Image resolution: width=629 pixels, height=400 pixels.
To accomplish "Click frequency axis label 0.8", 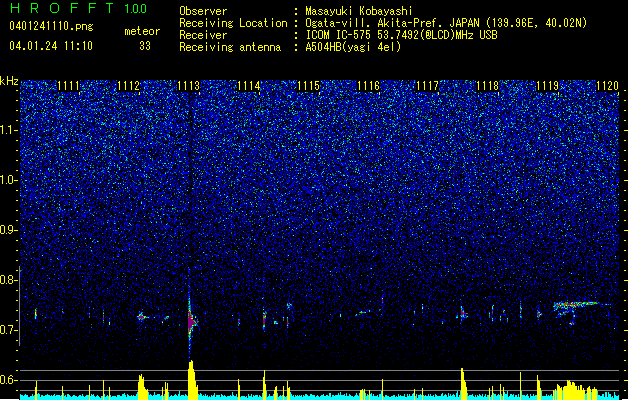I will click(9, 280).
